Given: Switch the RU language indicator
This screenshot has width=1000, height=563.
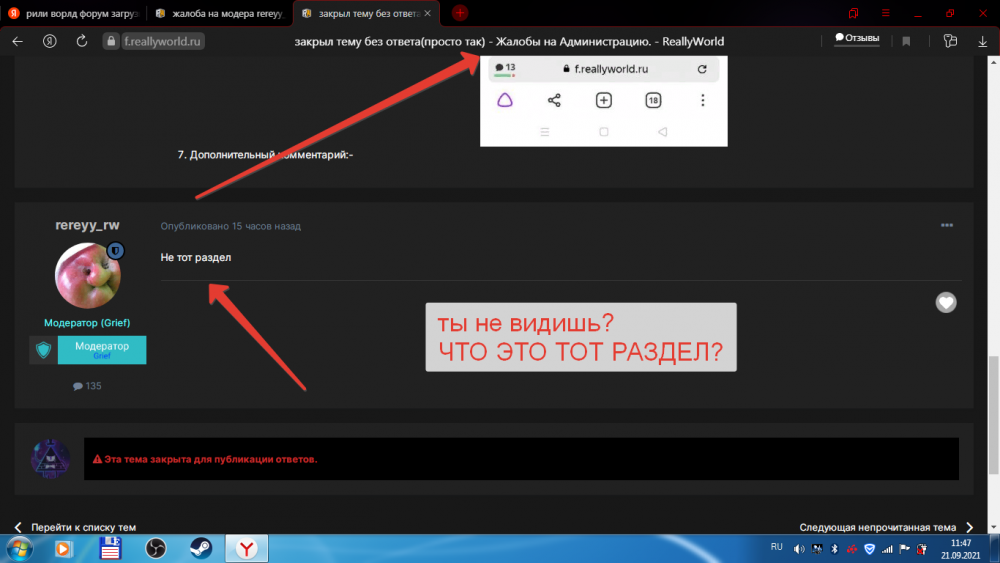Looking at the screenshot, I should [x=776, y=547].
